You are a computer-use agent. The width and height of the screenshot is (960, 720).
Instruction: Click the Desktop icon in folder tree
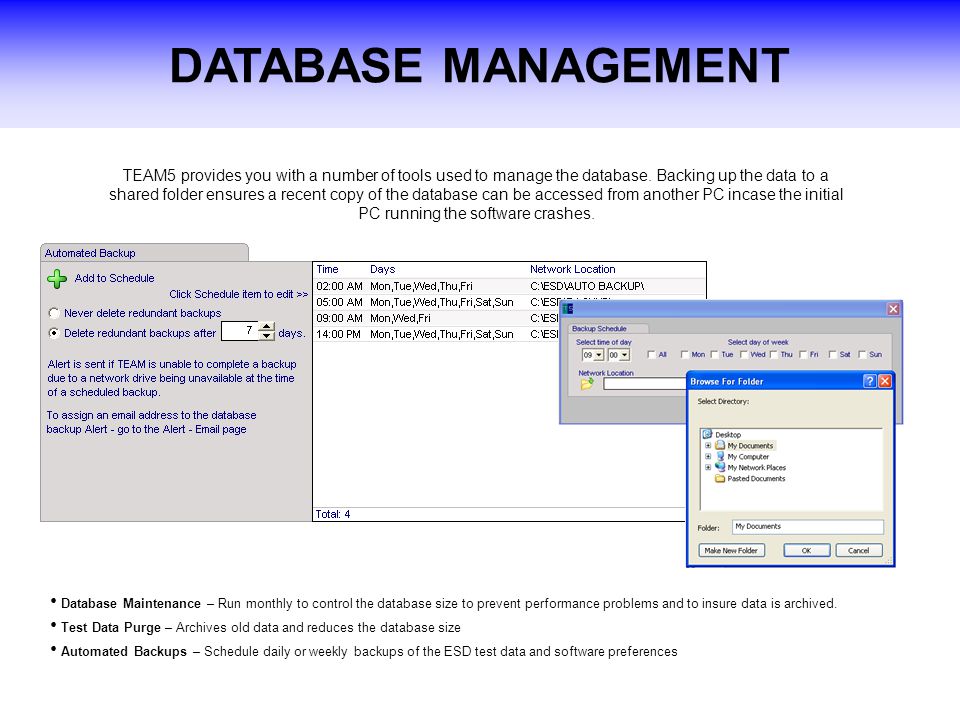click(x=707, y=434)
